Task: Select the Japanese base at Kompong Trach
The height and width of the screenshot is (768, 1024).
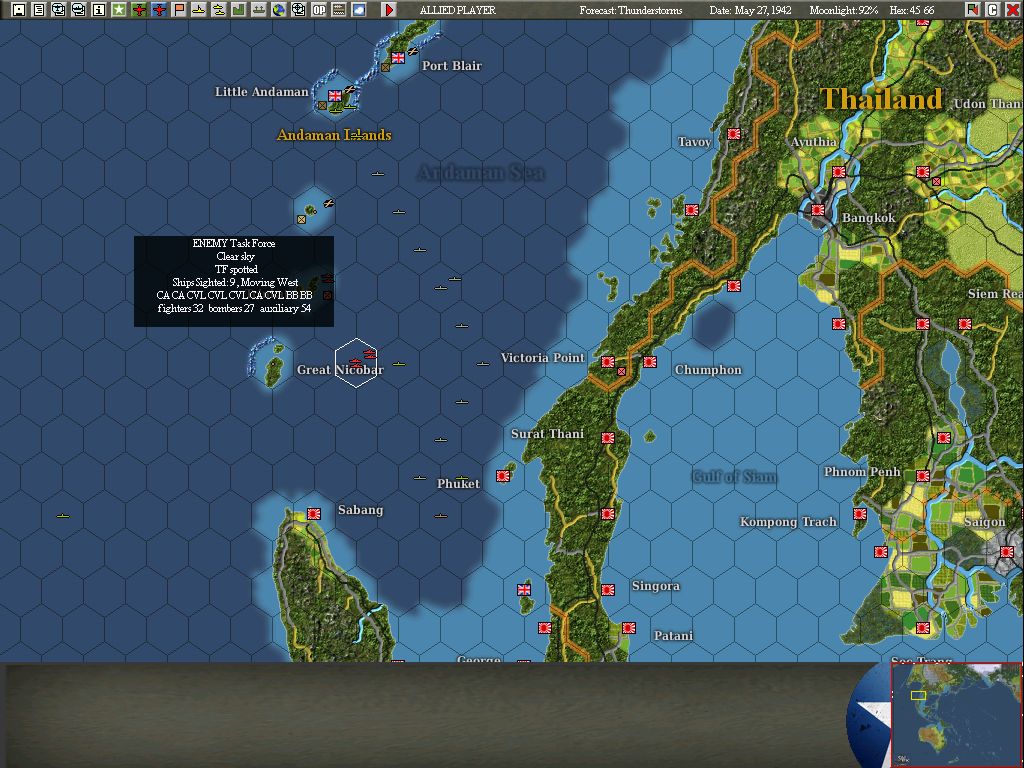Action: point(860,514)
